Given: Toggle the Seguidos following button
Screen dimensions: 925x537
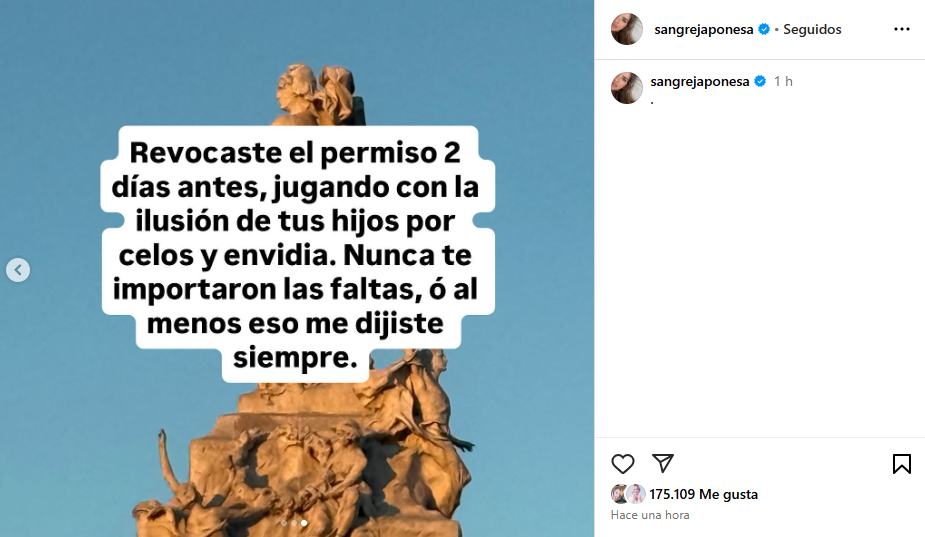Looking at the screenshot, I should 812,30.
